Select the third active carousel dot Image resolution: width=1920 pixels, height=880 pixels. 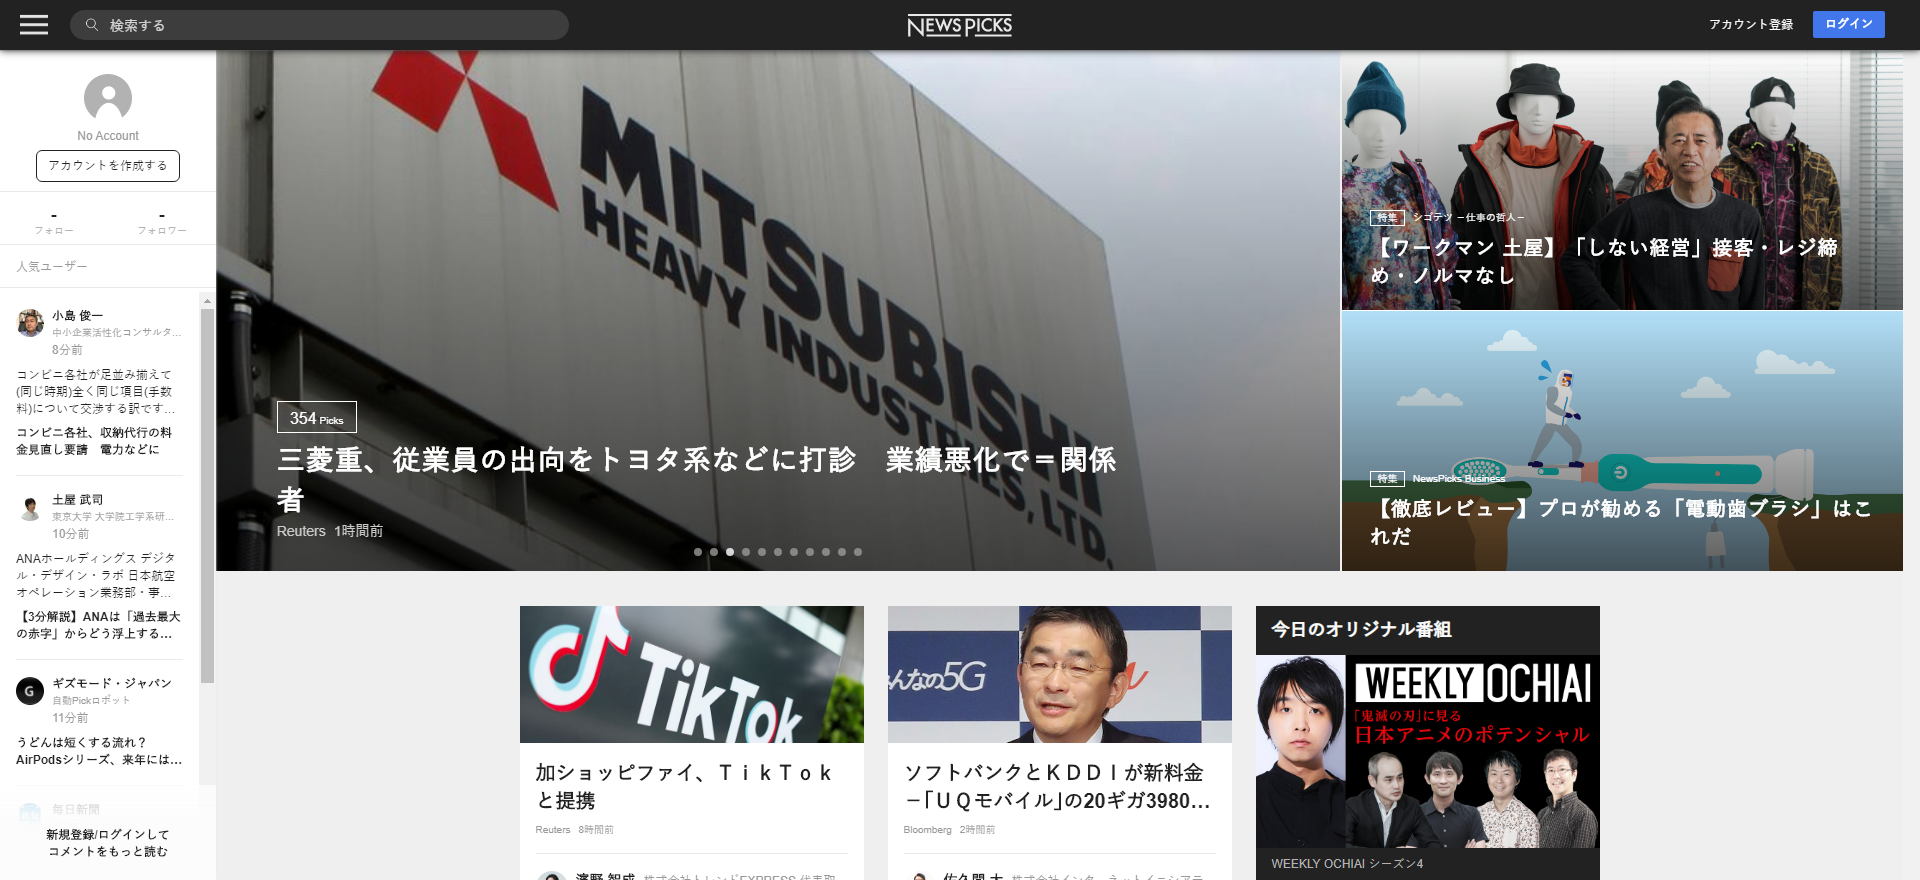point(730,552)
